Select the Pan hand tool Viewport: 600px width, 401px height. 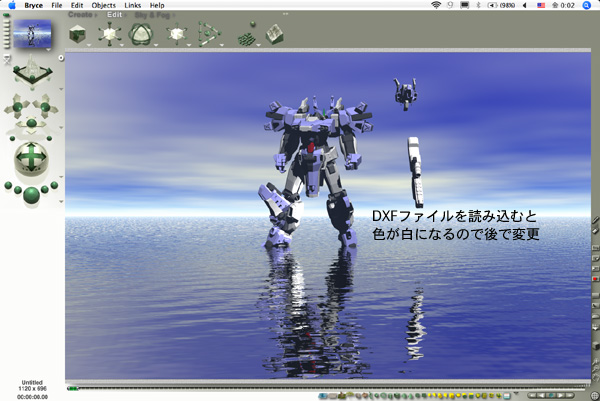[x=595, y=377]
